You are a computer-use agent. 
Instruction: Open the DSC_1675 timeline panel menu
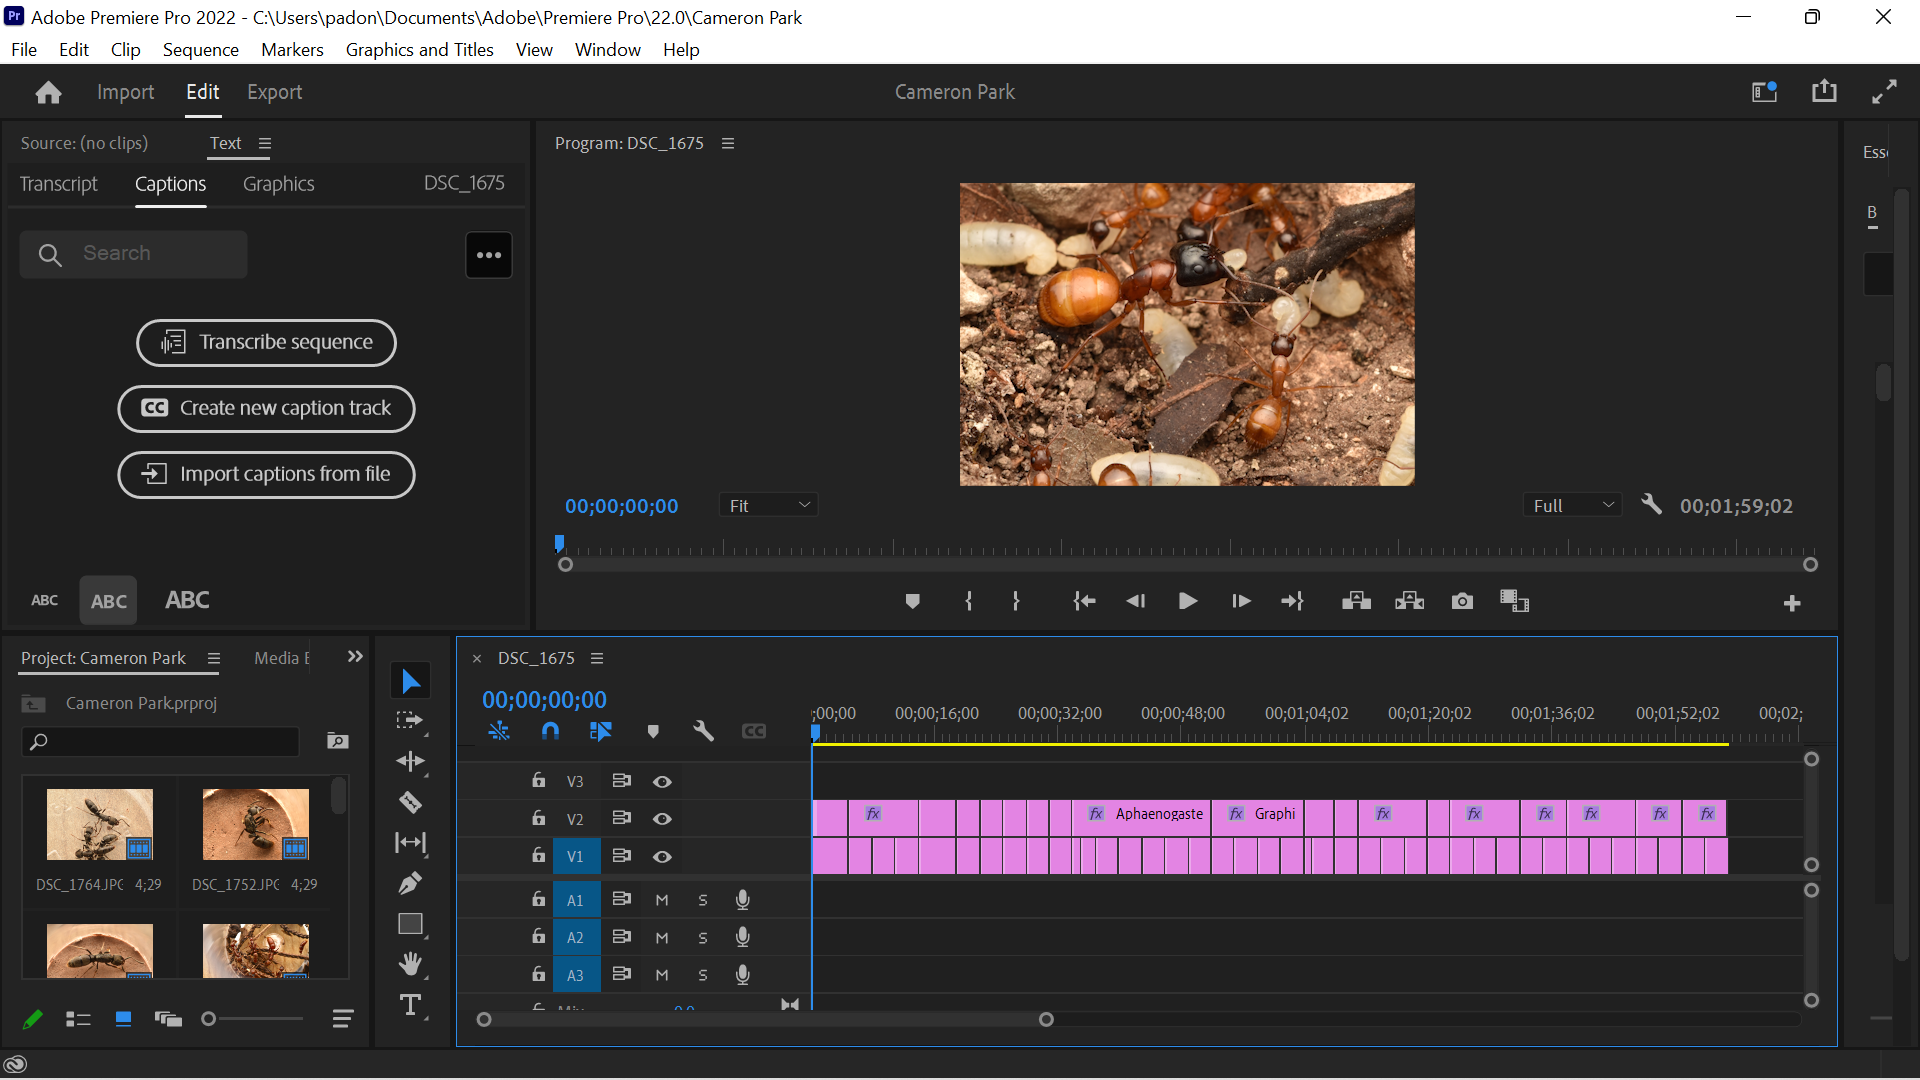tap(597, 658)
